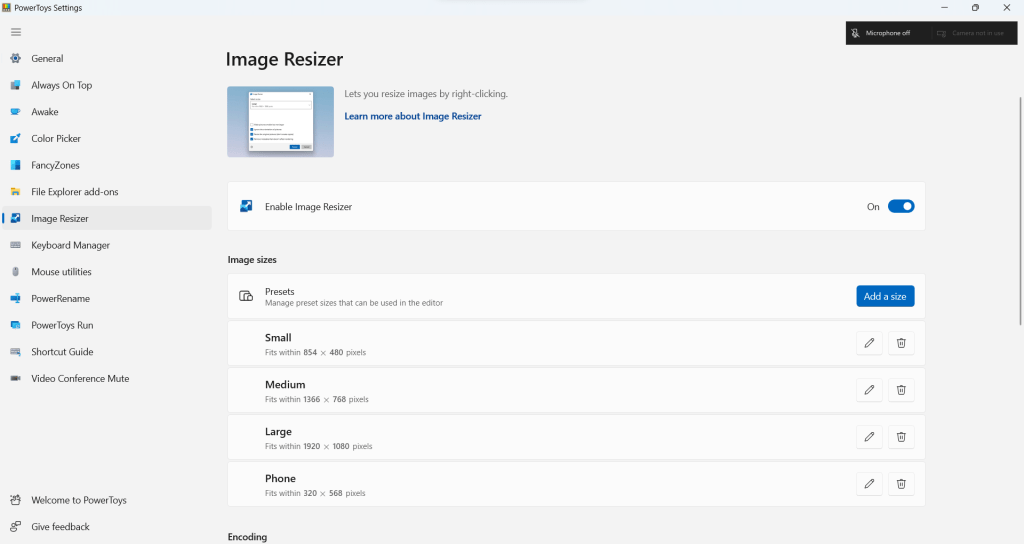Edit the Medium preset size
This screenshot has height=544, width=1024.
tap(869, 390)
